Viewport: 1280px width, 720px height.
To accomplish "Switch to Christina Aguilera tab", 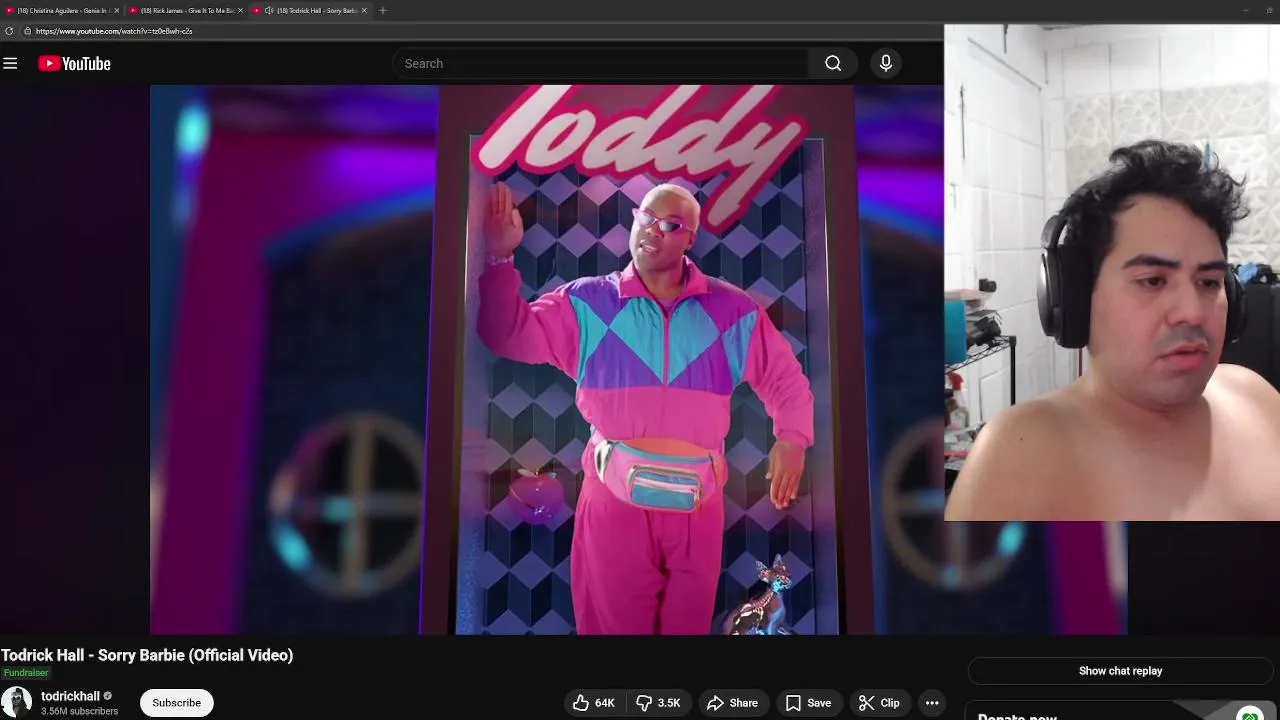I will coord(62,10).
